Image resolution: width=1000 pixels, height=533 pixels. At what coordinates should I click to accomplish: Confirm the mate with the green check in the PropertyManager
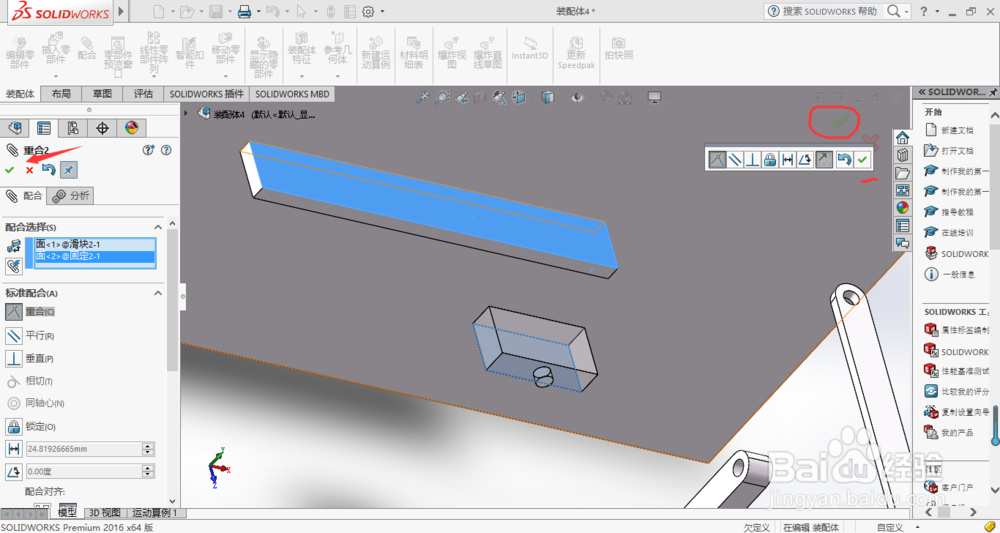tap(10, 170)
